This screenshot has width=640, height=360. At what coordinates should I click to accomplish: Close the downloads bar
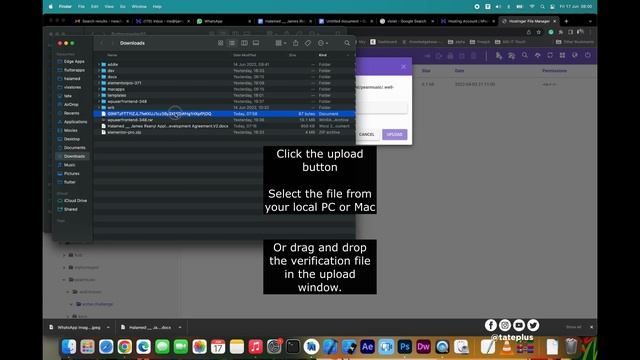[x=591, y=327]
